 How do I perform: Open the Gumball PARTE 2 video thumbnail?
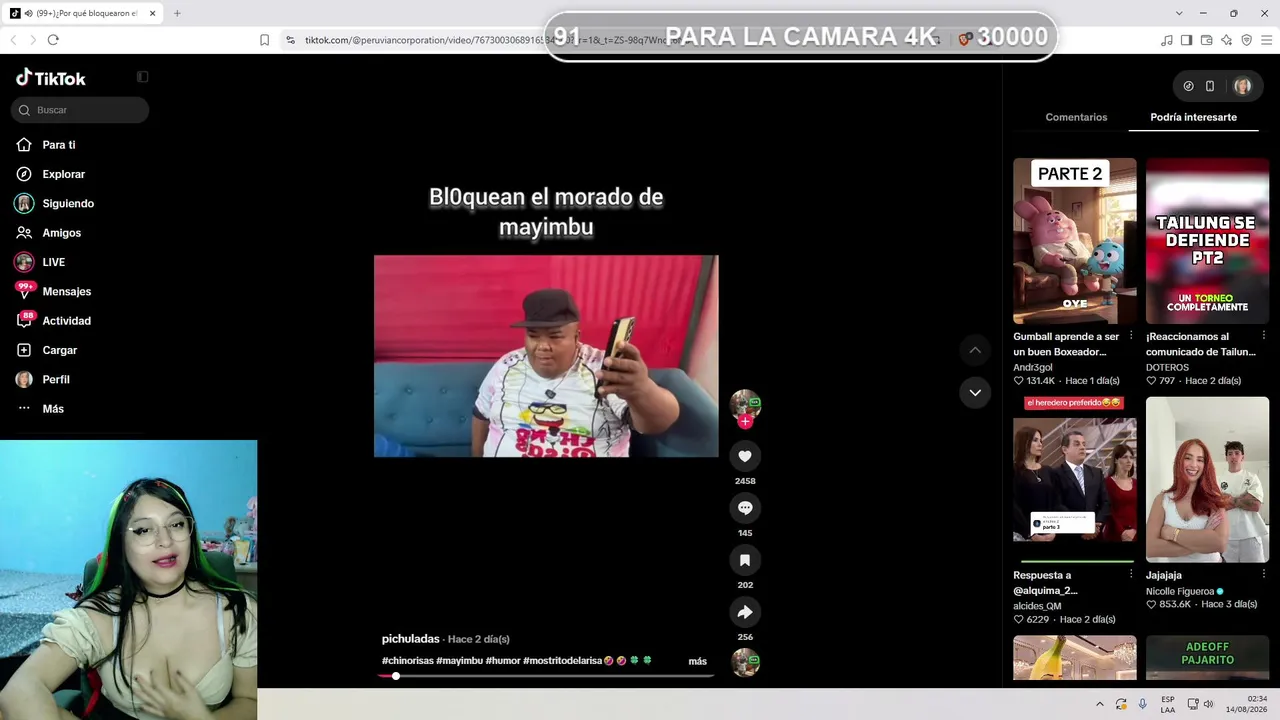(1075, 241)
